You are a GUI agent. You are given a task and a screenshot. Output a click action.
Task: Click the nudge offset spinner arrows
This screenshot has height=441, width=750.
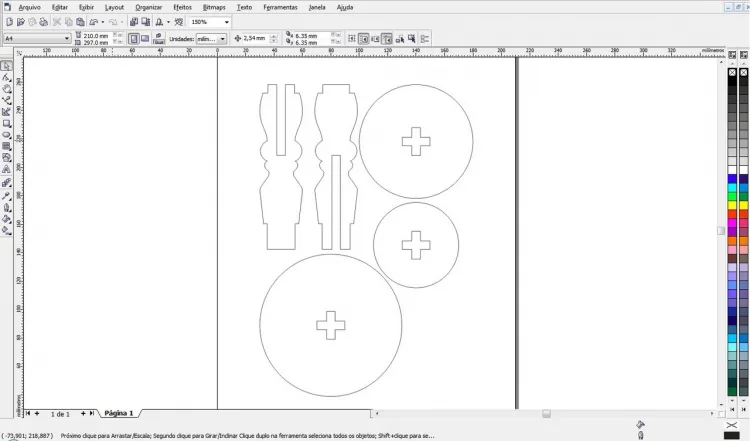(274, 38)
